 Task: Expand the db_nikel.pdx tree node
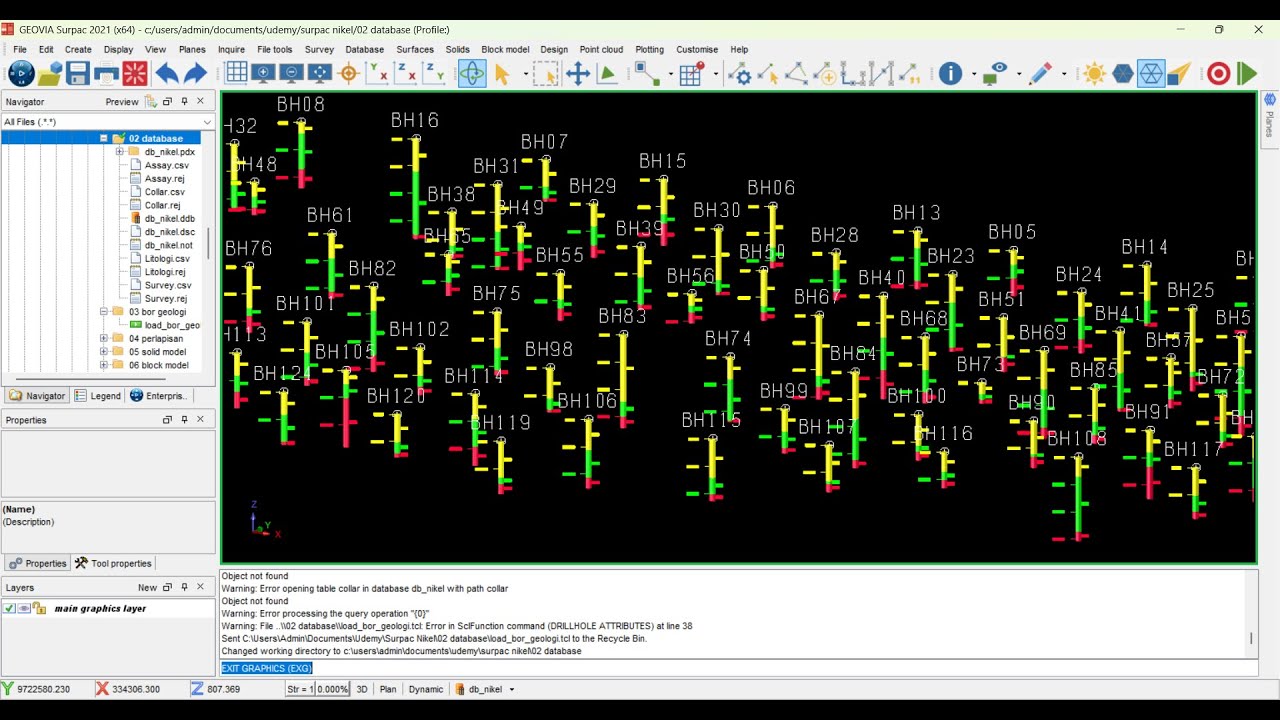point(119,152)
